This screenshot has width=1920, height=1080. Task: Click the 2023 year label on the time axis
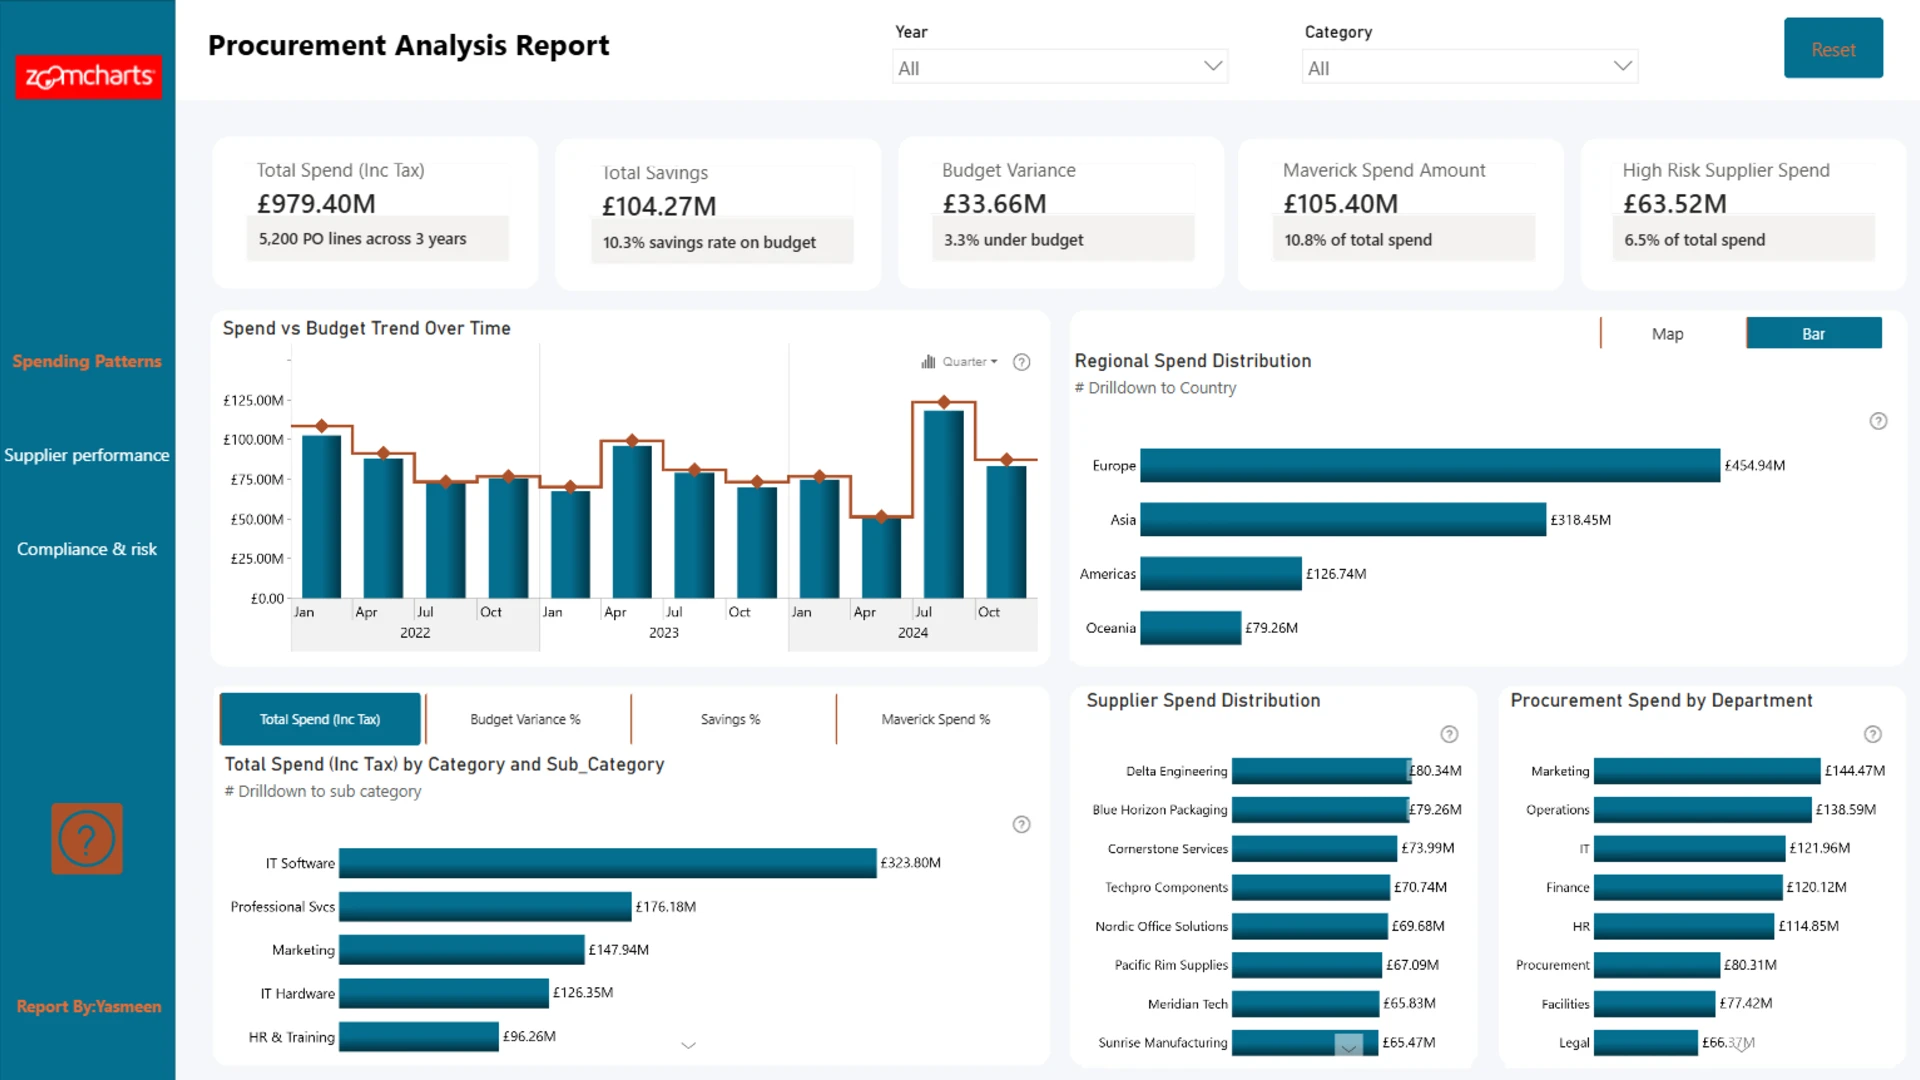click(664, 633)
